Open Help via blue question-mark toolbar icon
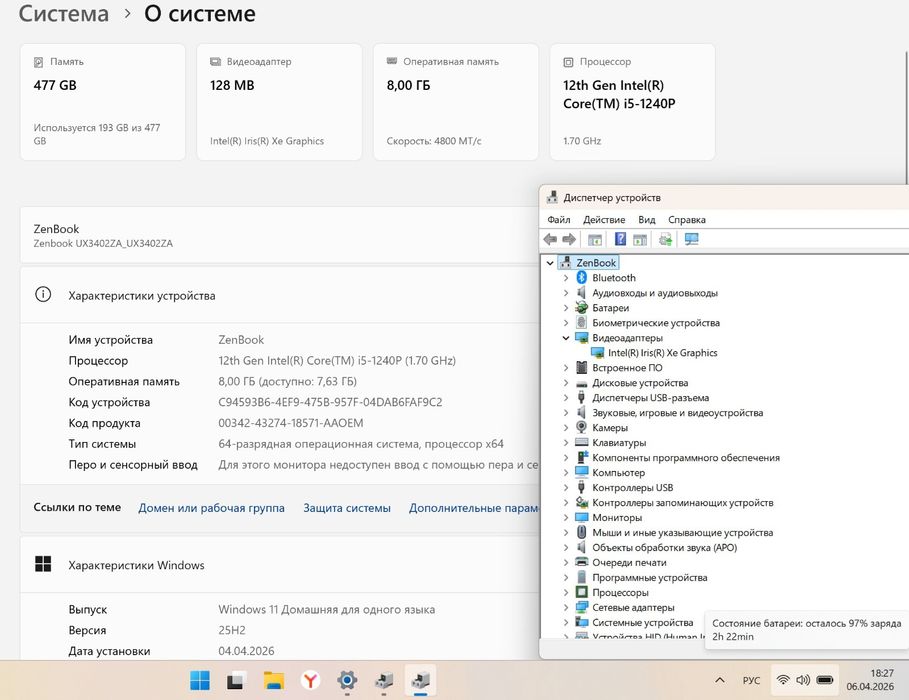 click(x=620, y=239)
